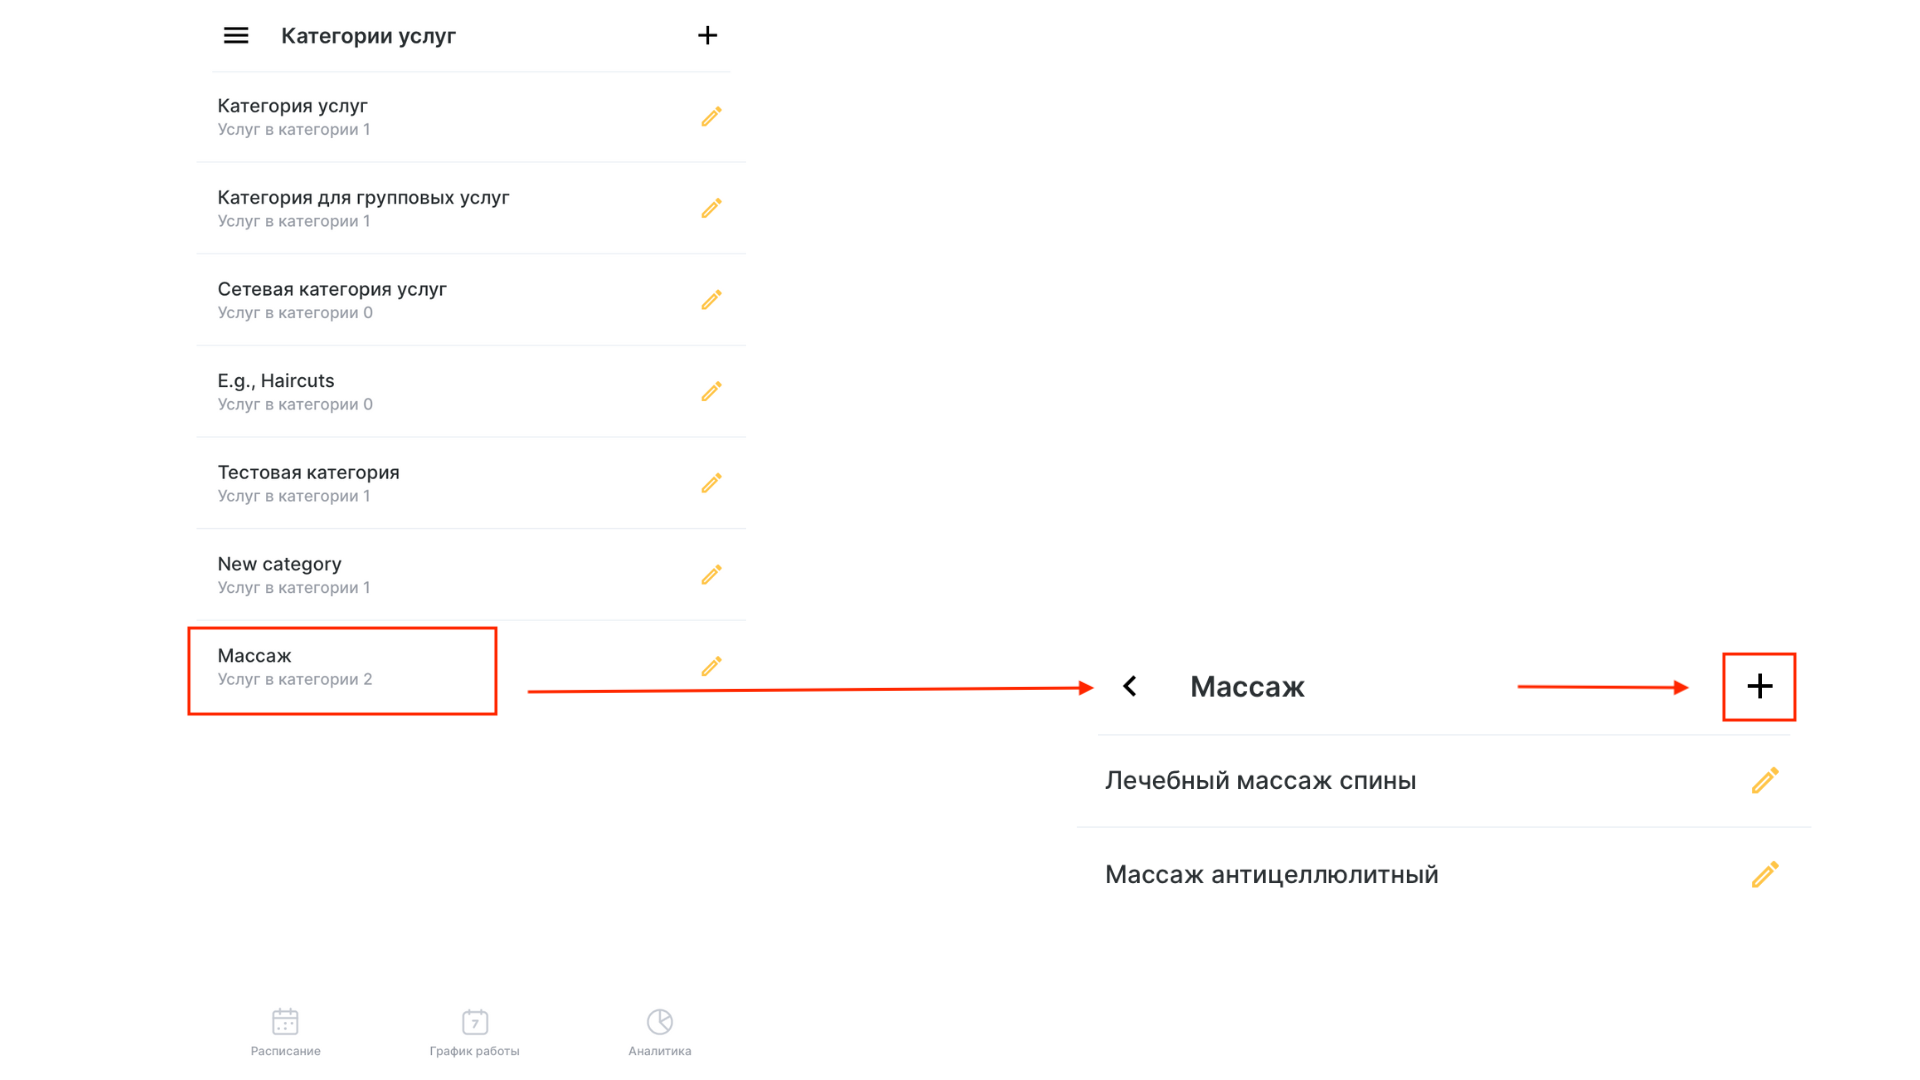Edit the Массаж category pencil icon
The image size is (1920, 1080).
[x=711, y=666]
